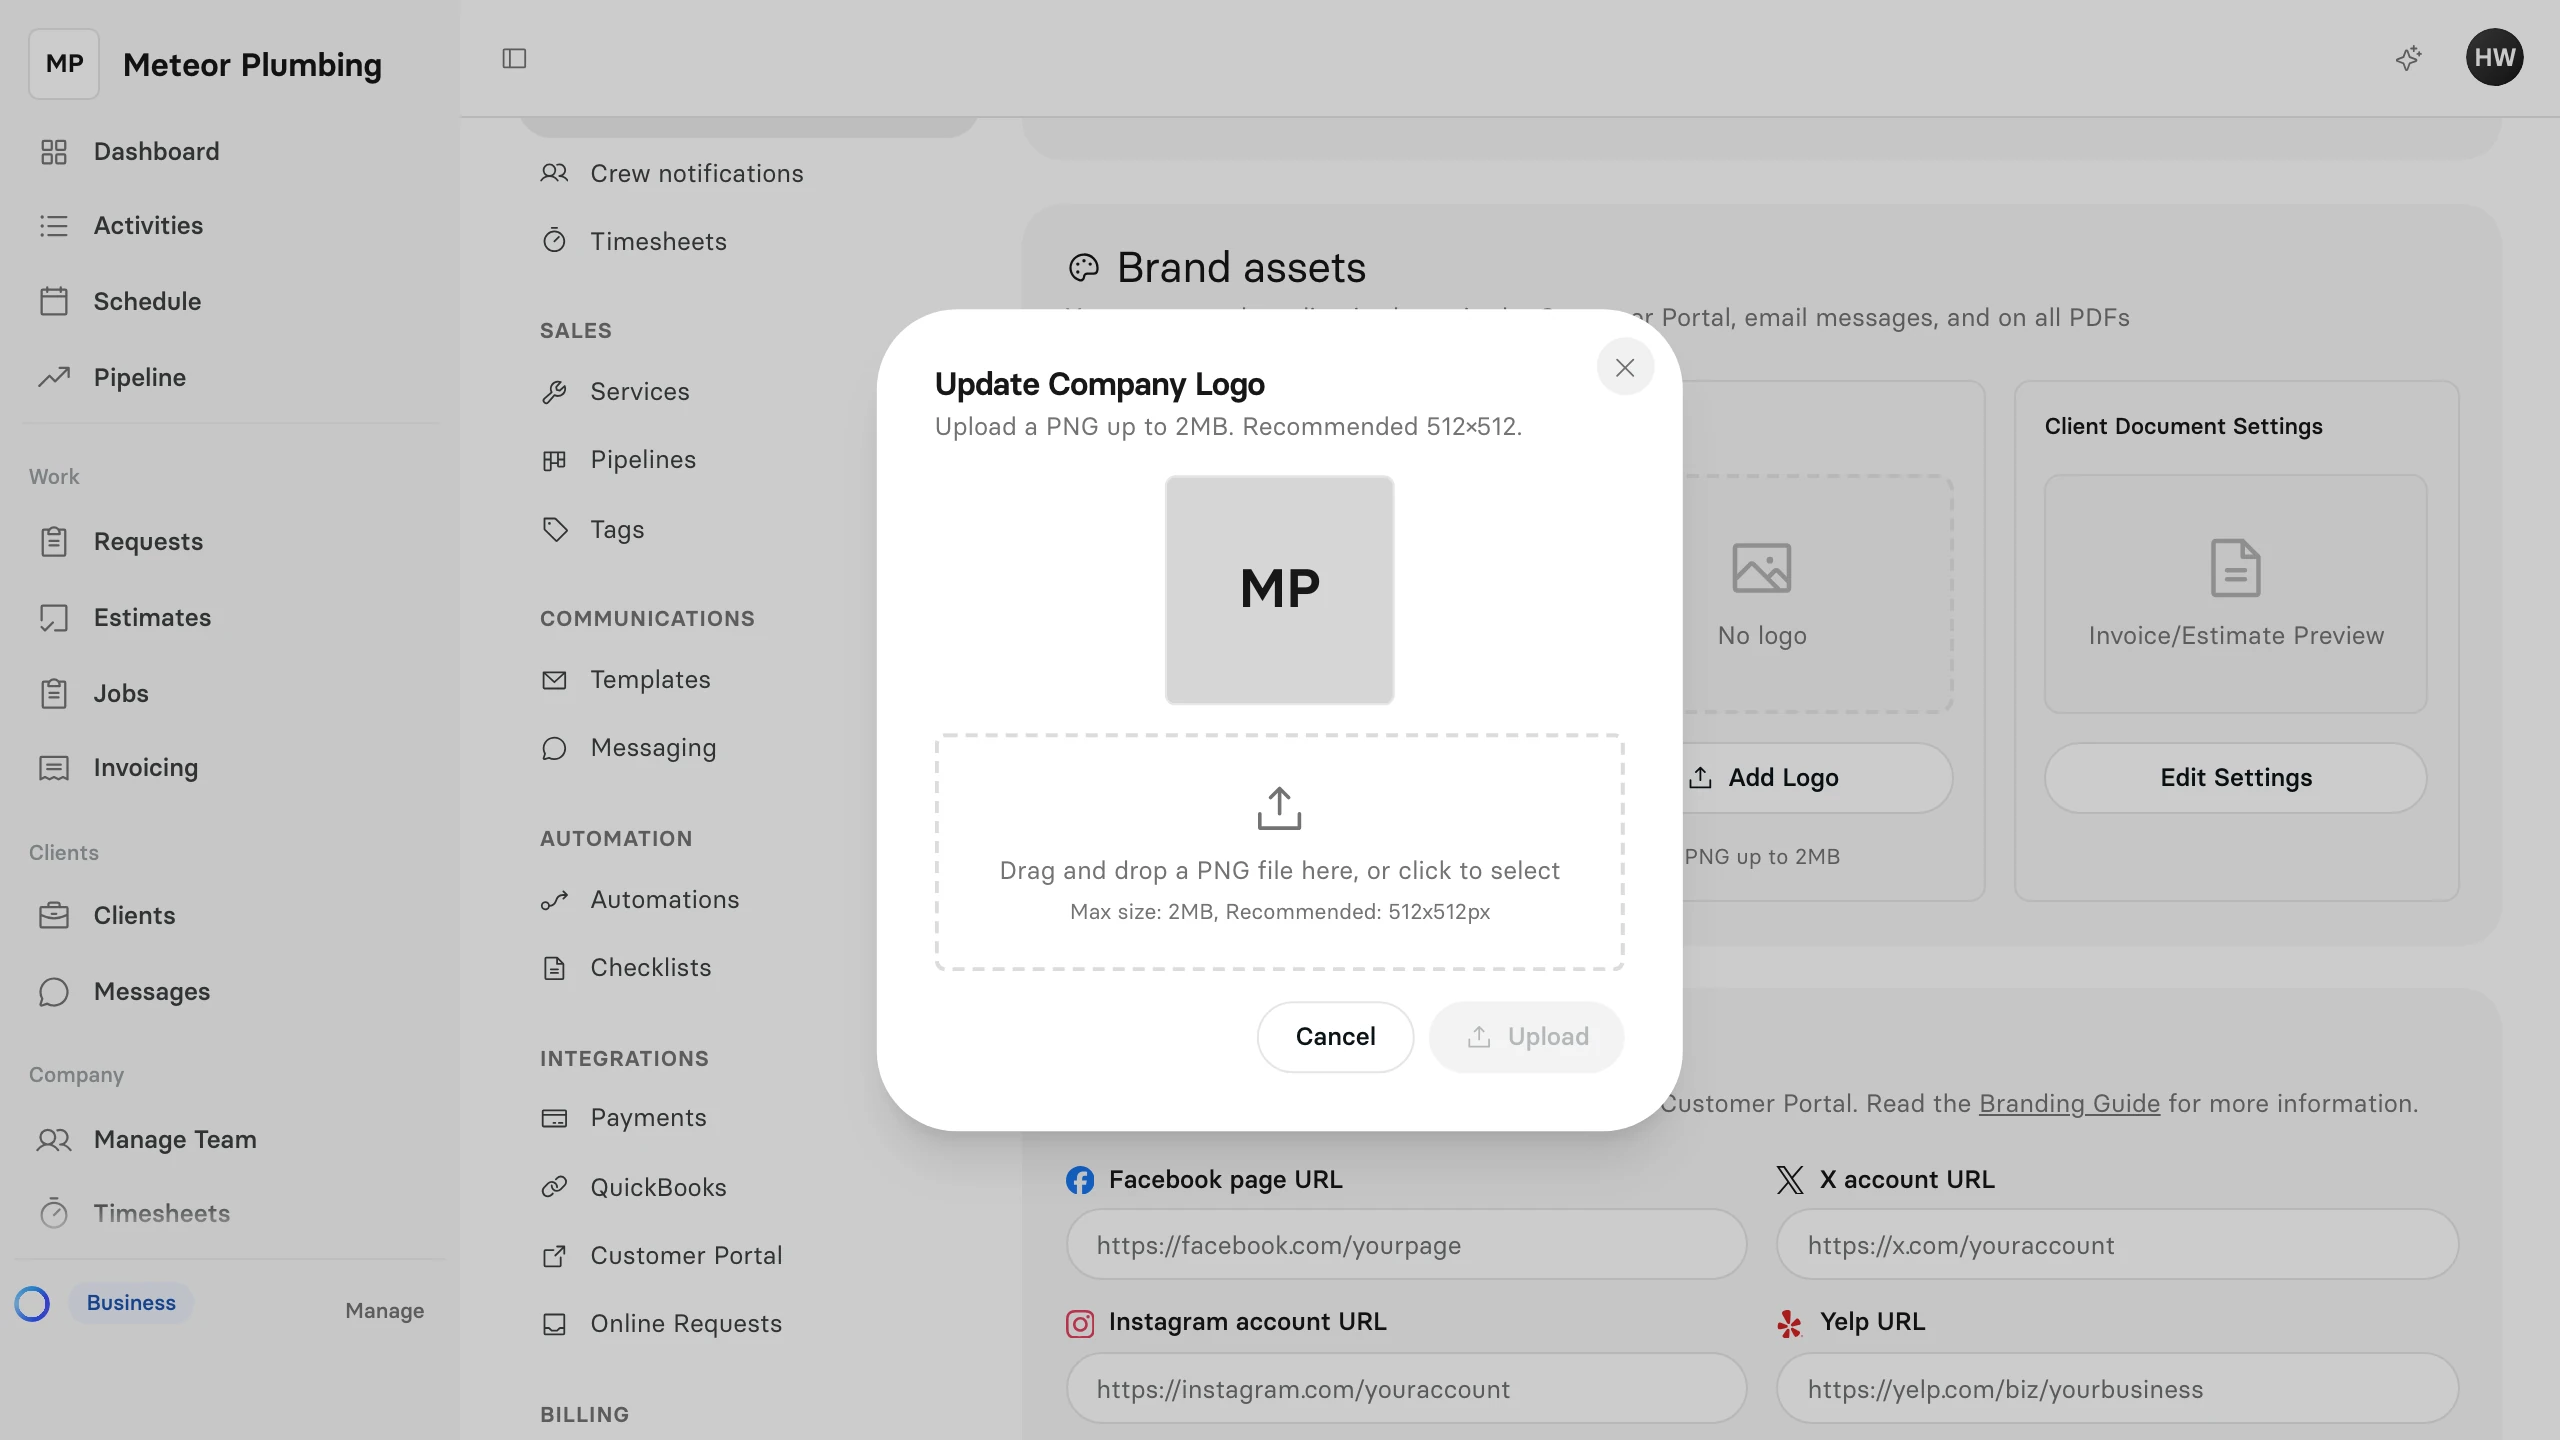
Task: Click the Manage plan link
Action: click(384, 1310)
